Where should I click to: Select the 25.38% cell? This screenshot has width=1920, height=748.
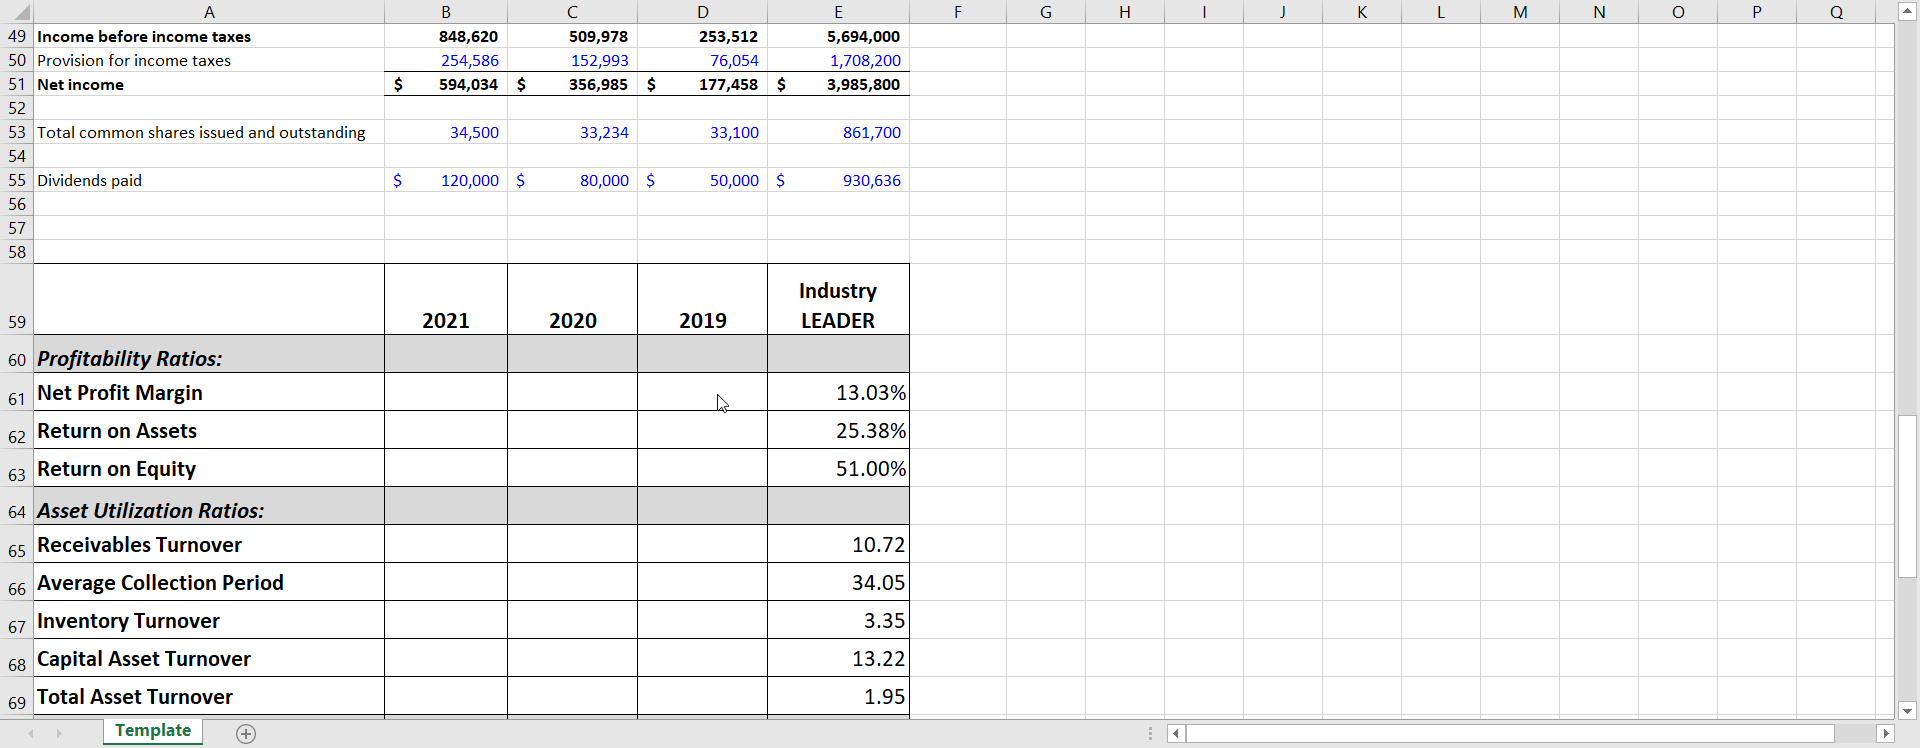coord(838,430)
